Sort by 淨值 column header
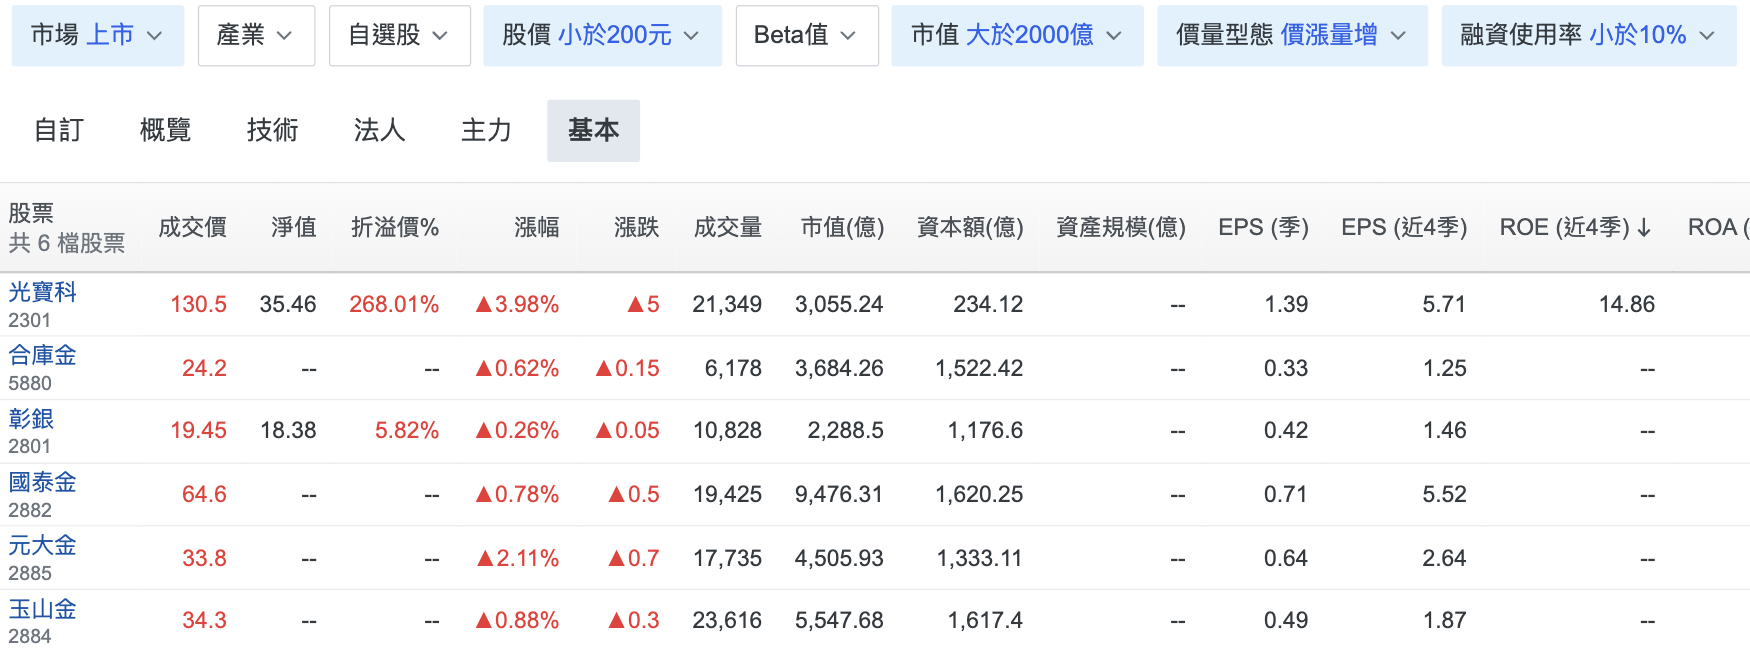Screen dimensions: 1750x652 pyautogui.click(x=294, y=228)
